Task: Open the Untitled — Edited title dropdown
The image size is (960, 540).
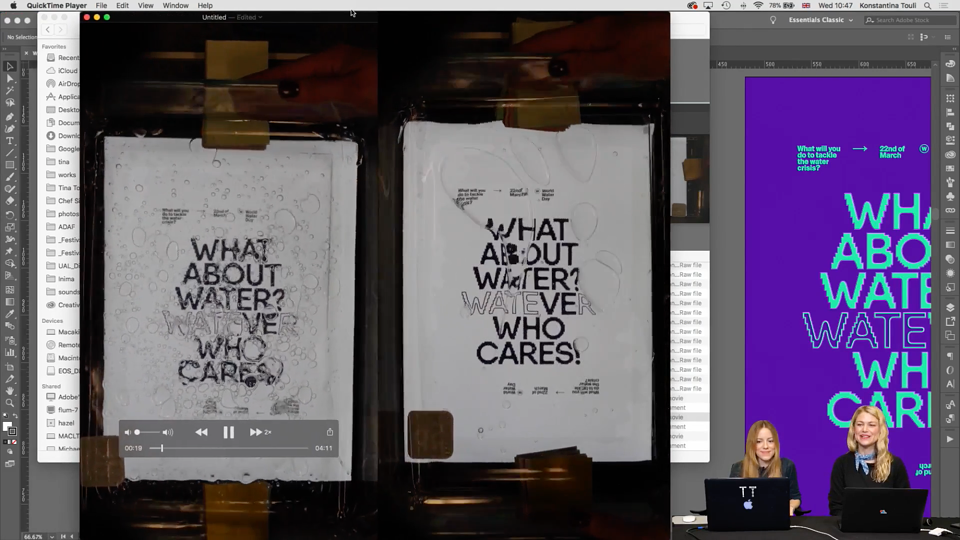Action: coord(232,17)
